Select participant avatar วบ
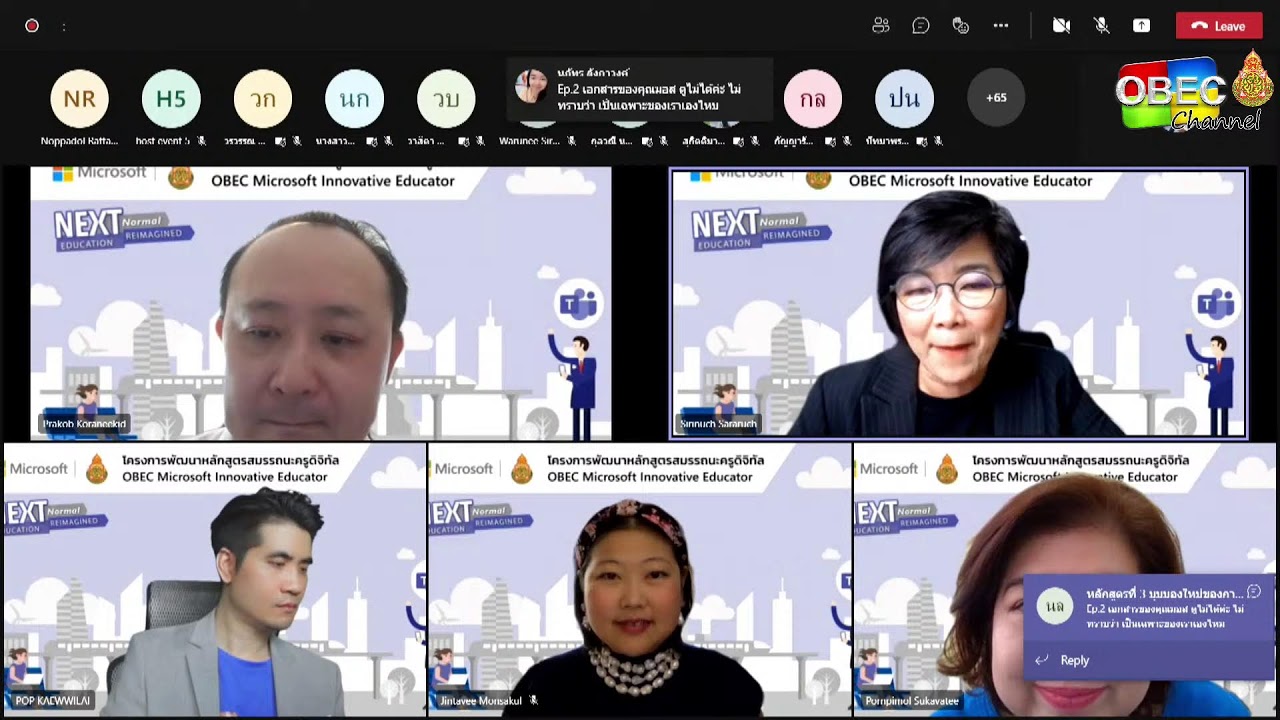The width and height of the screenshot is (1280, 720). 446,98
